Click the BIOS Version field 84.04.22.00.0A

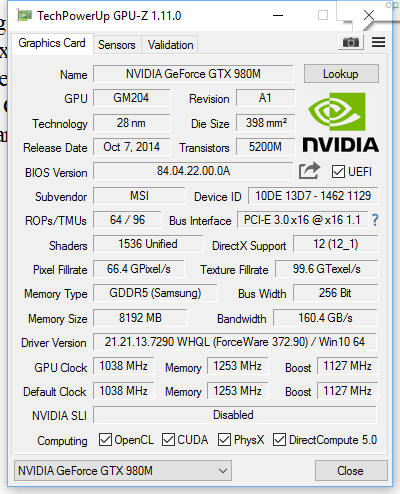tap(193, 171)
